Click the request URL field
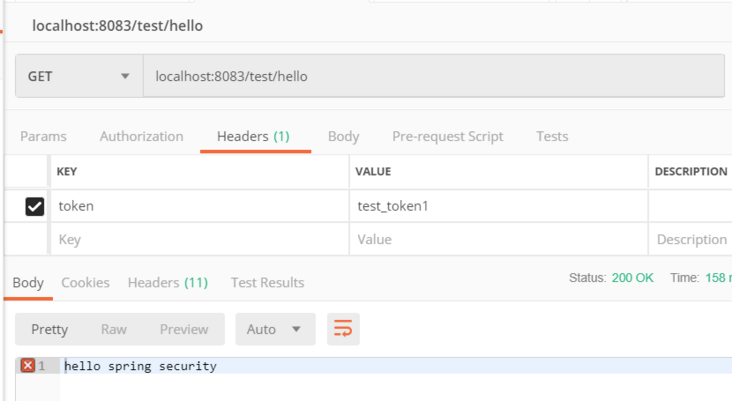The width and height of the screenshot is (732, 401). click(433, 76)
